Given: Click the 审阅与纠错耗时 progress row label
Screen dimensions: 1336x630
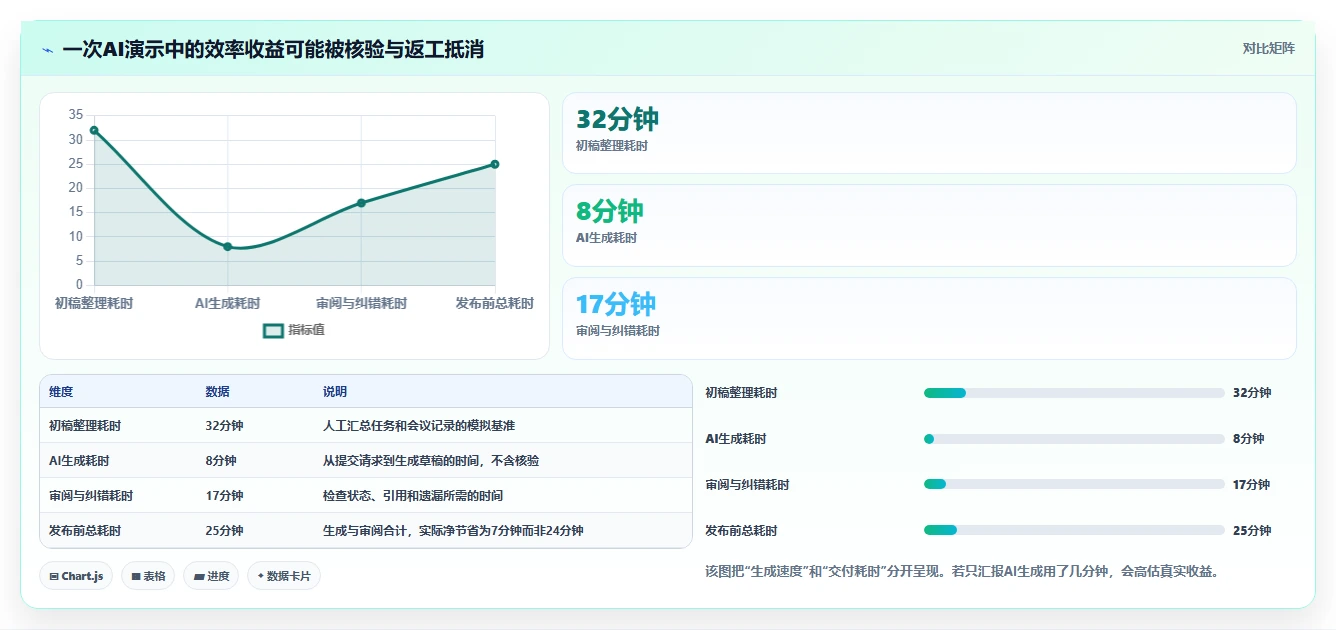Looking at the screenshot, I should click(x=747, y=485).
